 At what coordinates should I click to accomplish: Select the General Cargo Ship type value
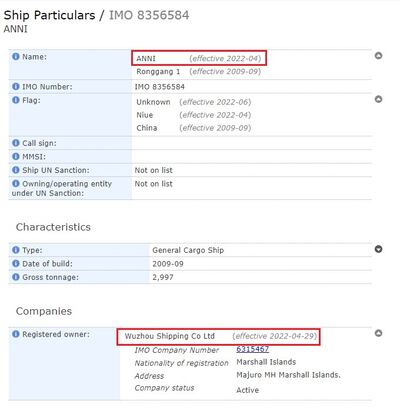point(188,250)
